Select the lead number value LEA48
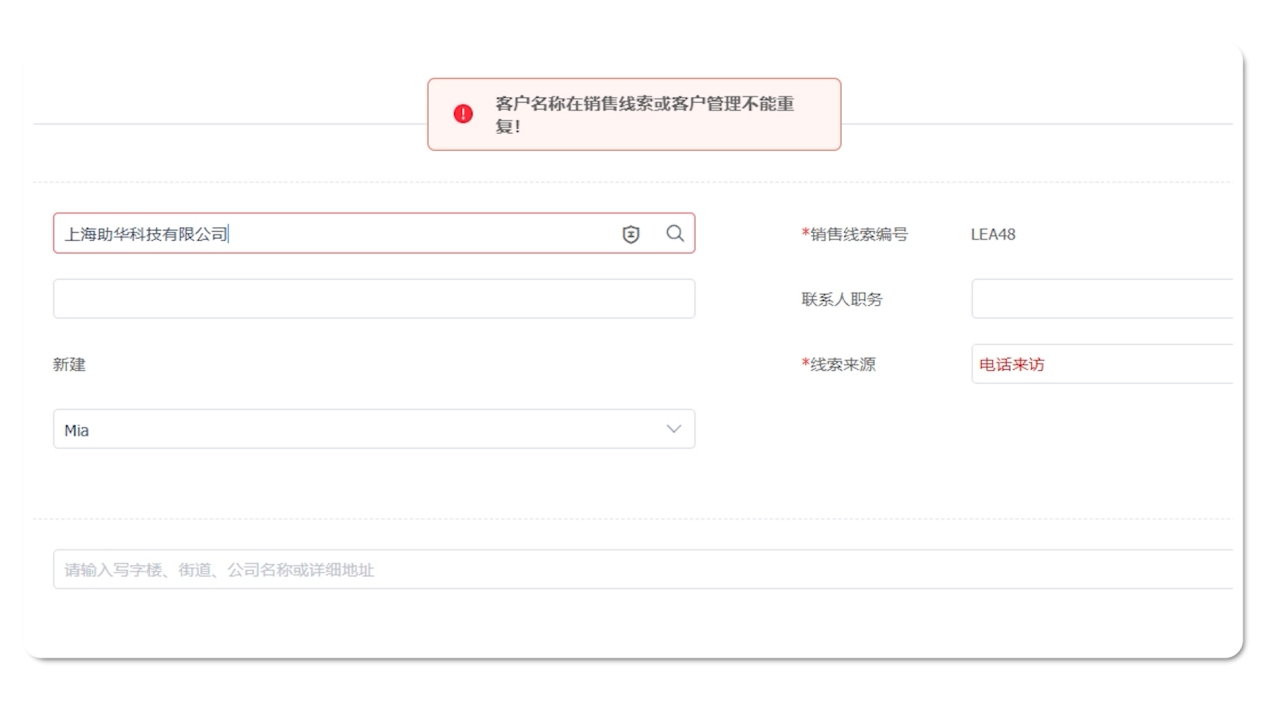This screenshot has width=1267, height=713. [993, 235]
